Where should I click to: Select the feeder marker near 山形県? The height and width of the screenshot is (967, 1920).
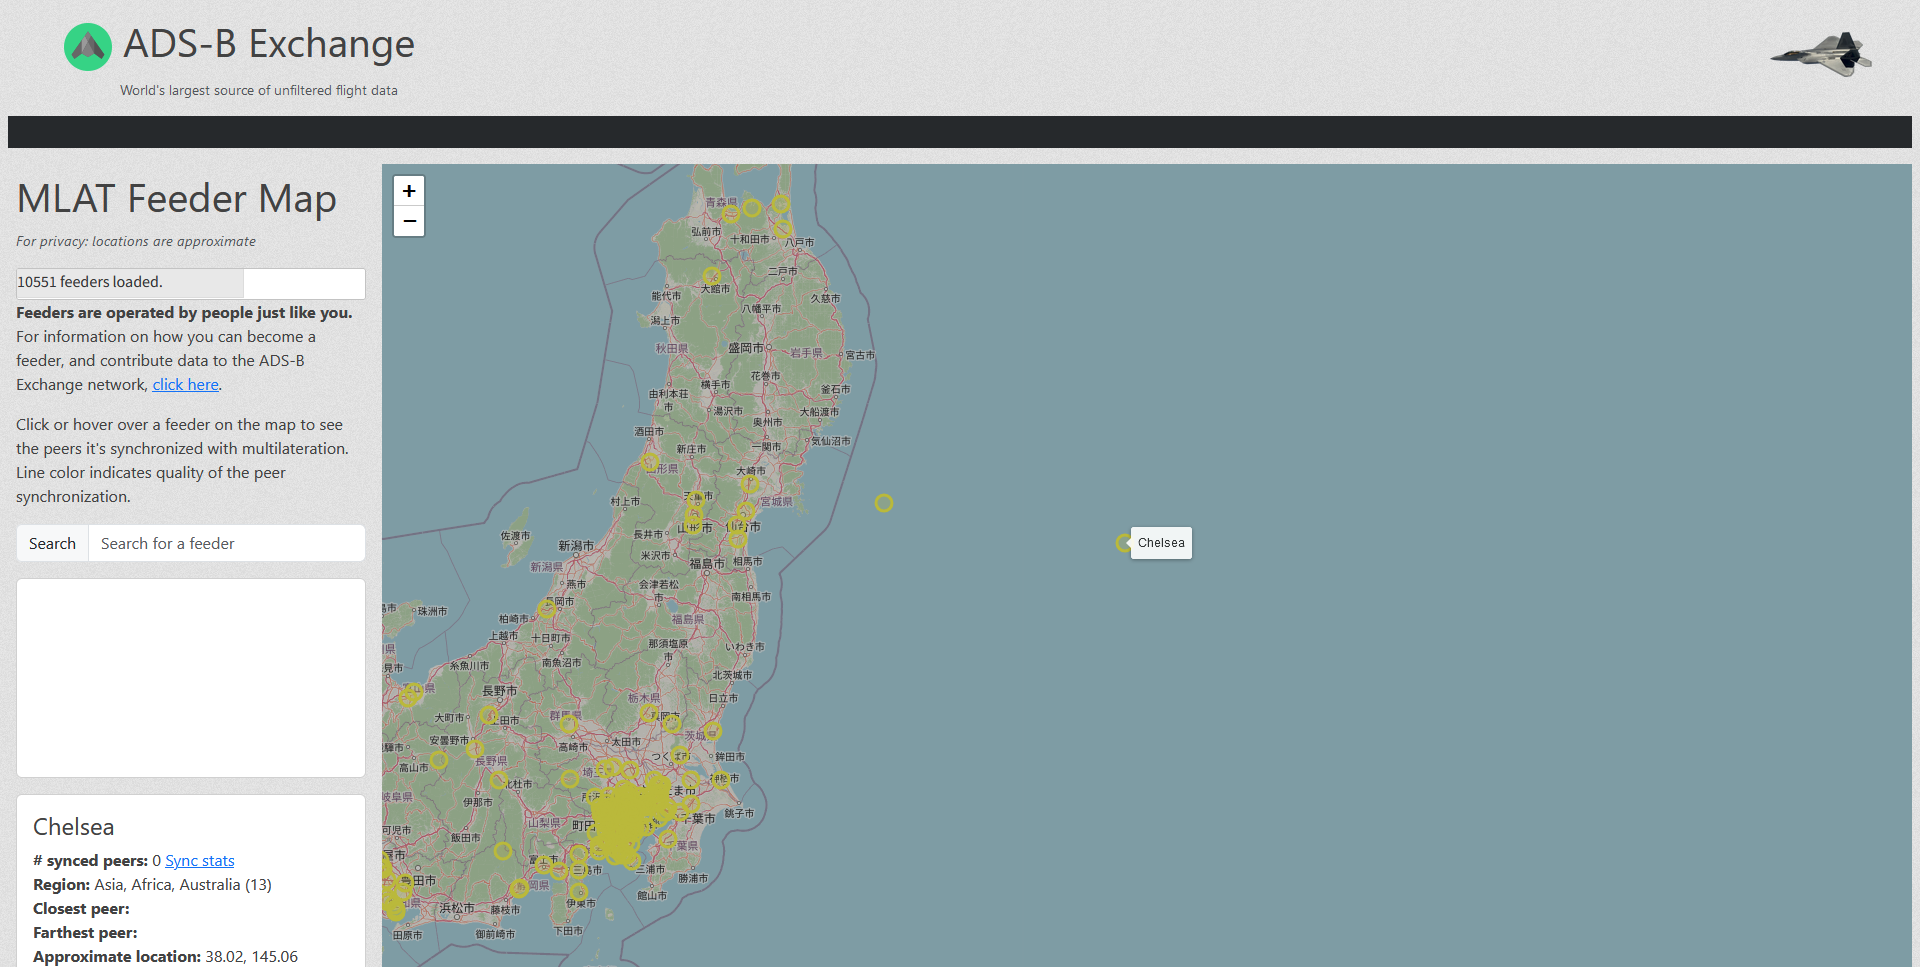click(x=650, y=462)
